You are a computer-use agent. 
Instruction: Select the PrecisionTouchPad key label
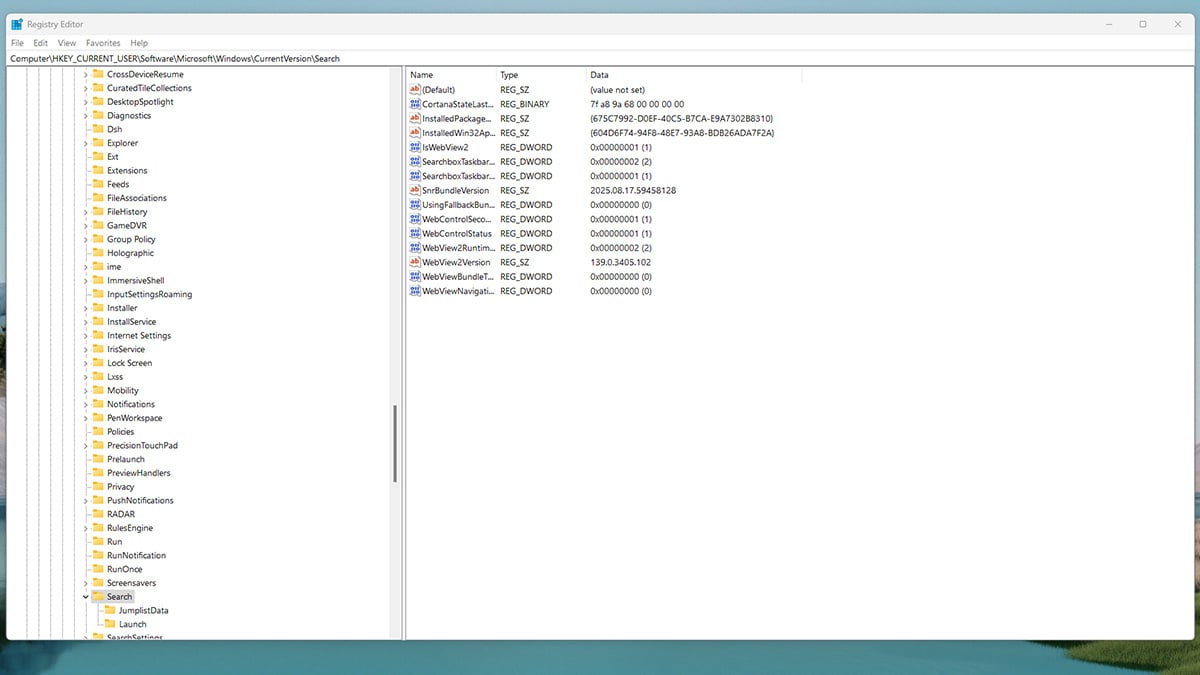(x=142, y=446)
